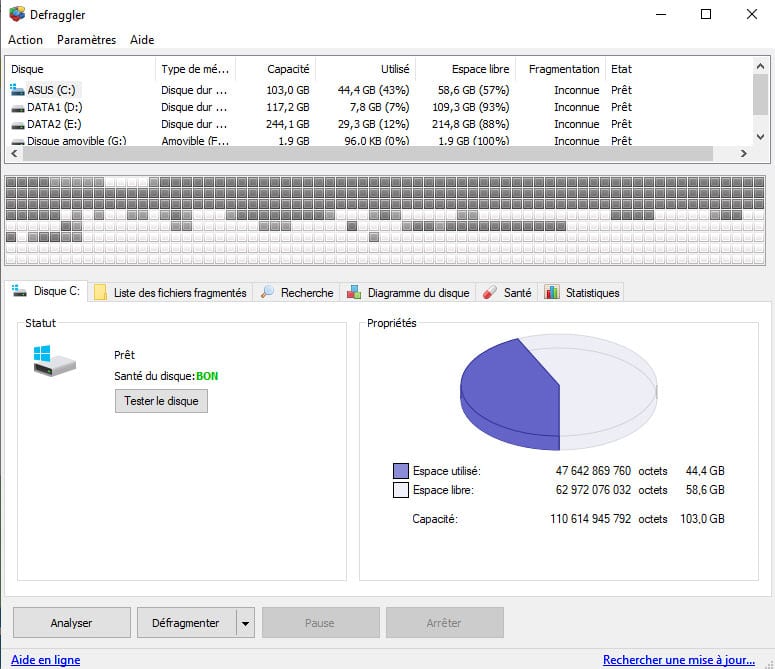Viewport: 775px width, 669px height.
Task: Switch to the Recherche tab
Action: point(297,293)
